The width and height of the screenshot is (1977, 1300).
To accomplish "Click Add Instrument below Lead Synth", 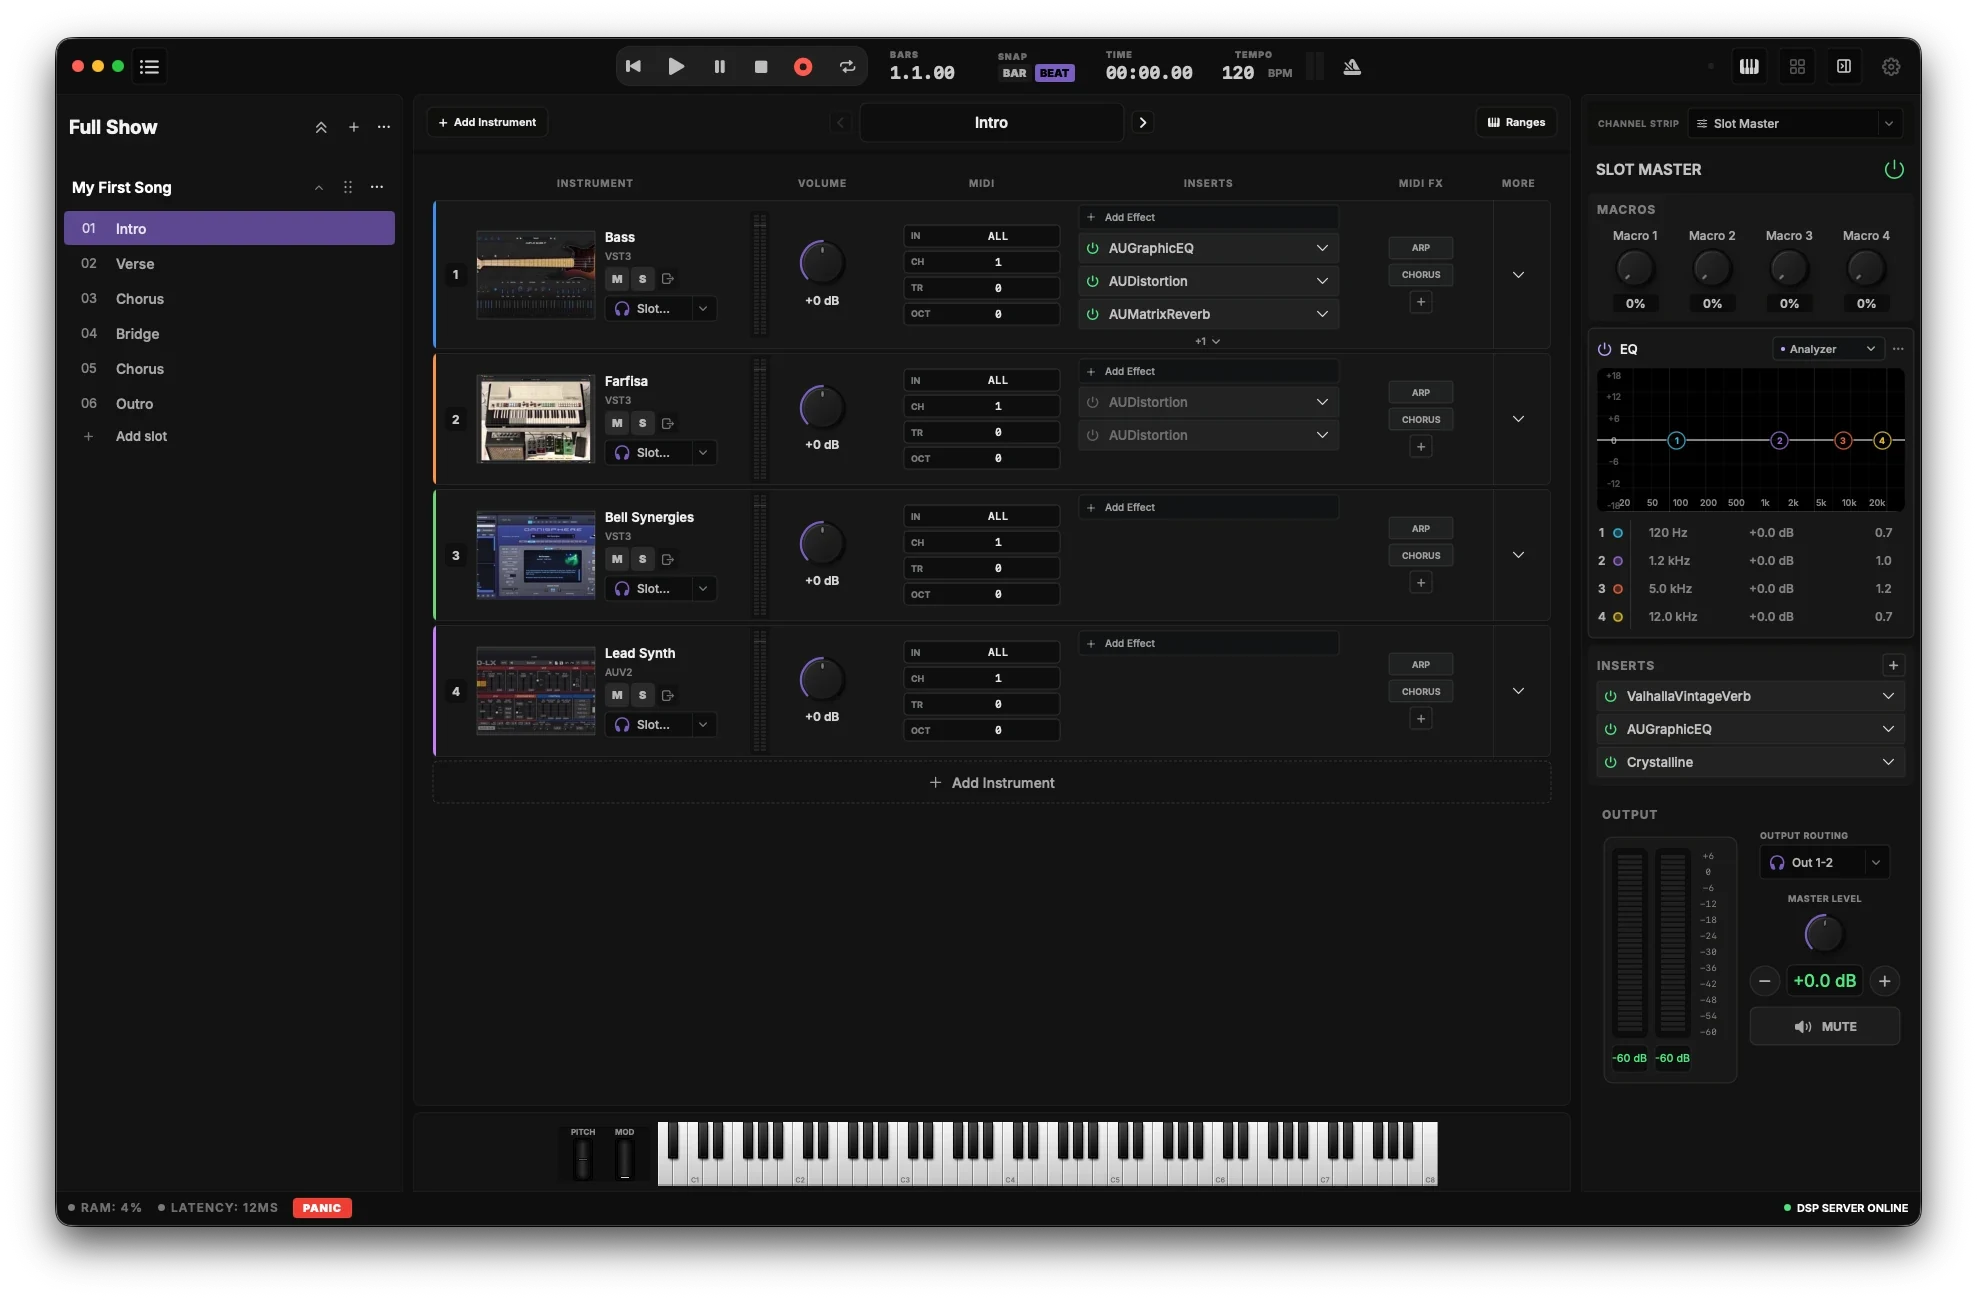I will coord(991,783).
